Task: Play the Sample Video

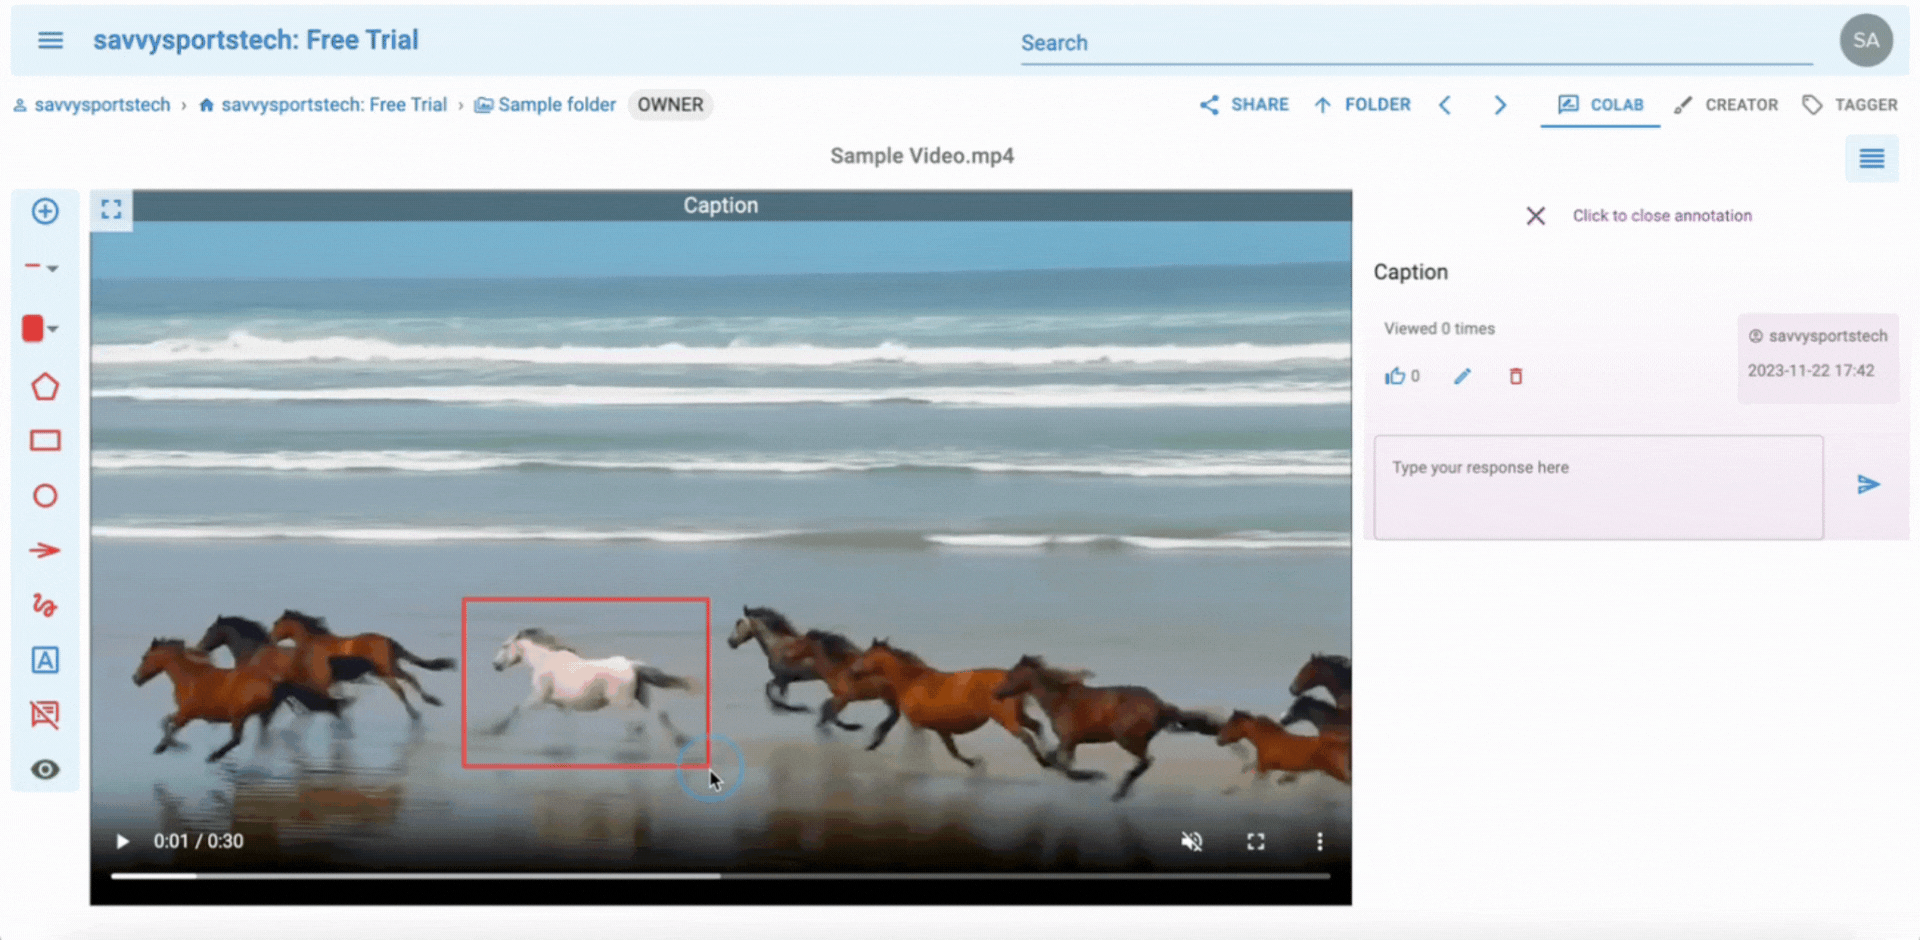Action: point(122,842)
